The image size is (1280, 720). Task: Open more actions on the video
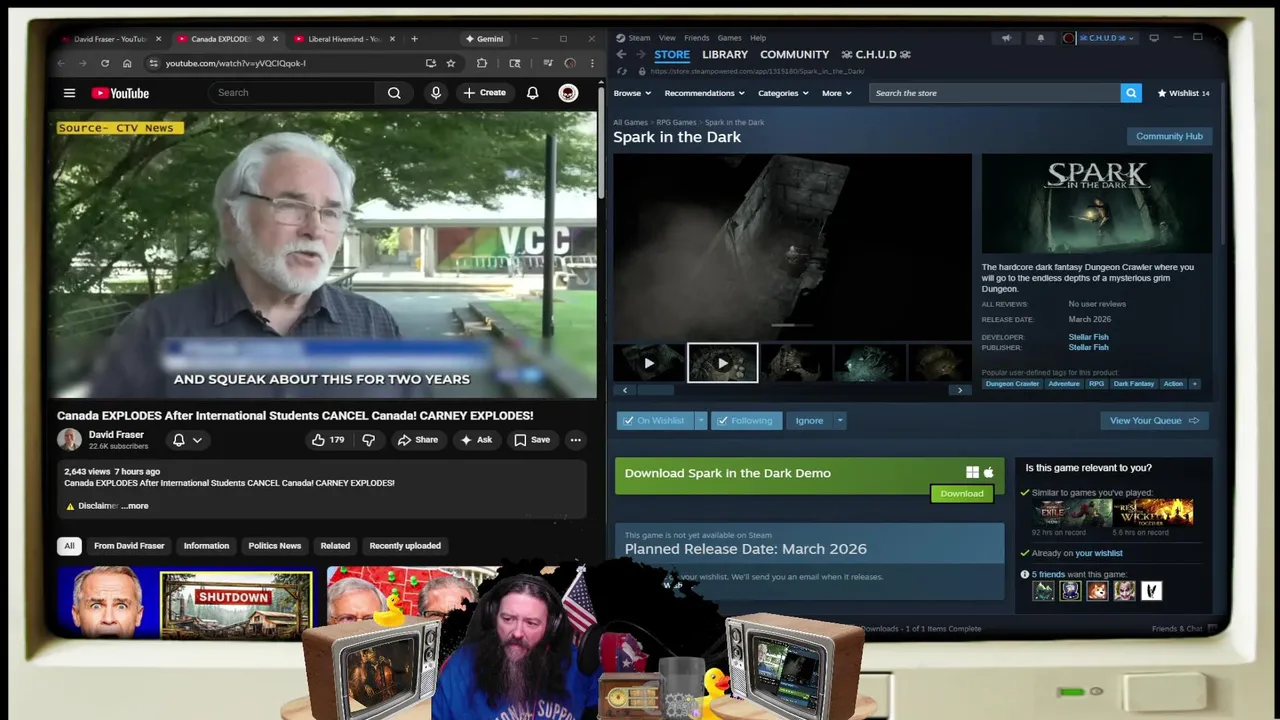(575, 440)
